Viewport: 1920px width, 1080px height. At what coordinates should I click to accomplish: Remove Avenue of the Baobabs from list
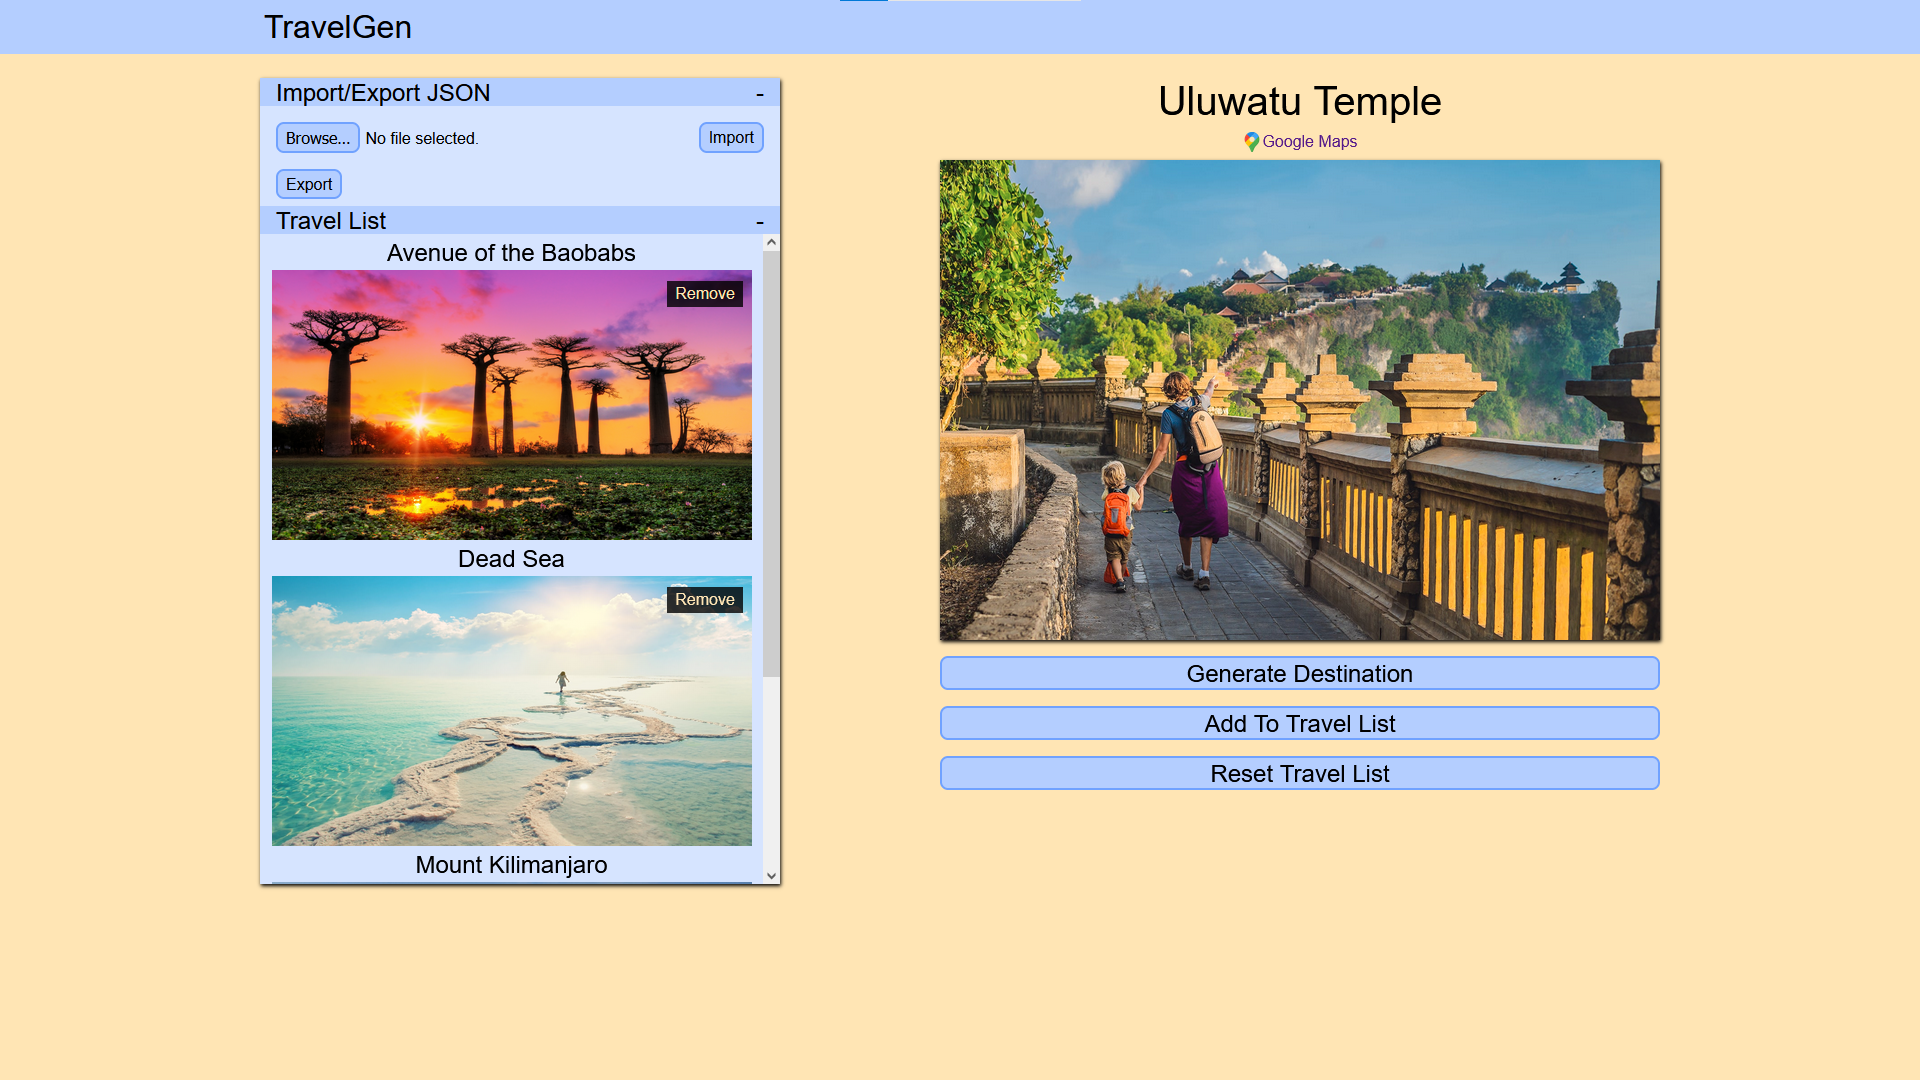pyautogui.click(x=705, y=294)
